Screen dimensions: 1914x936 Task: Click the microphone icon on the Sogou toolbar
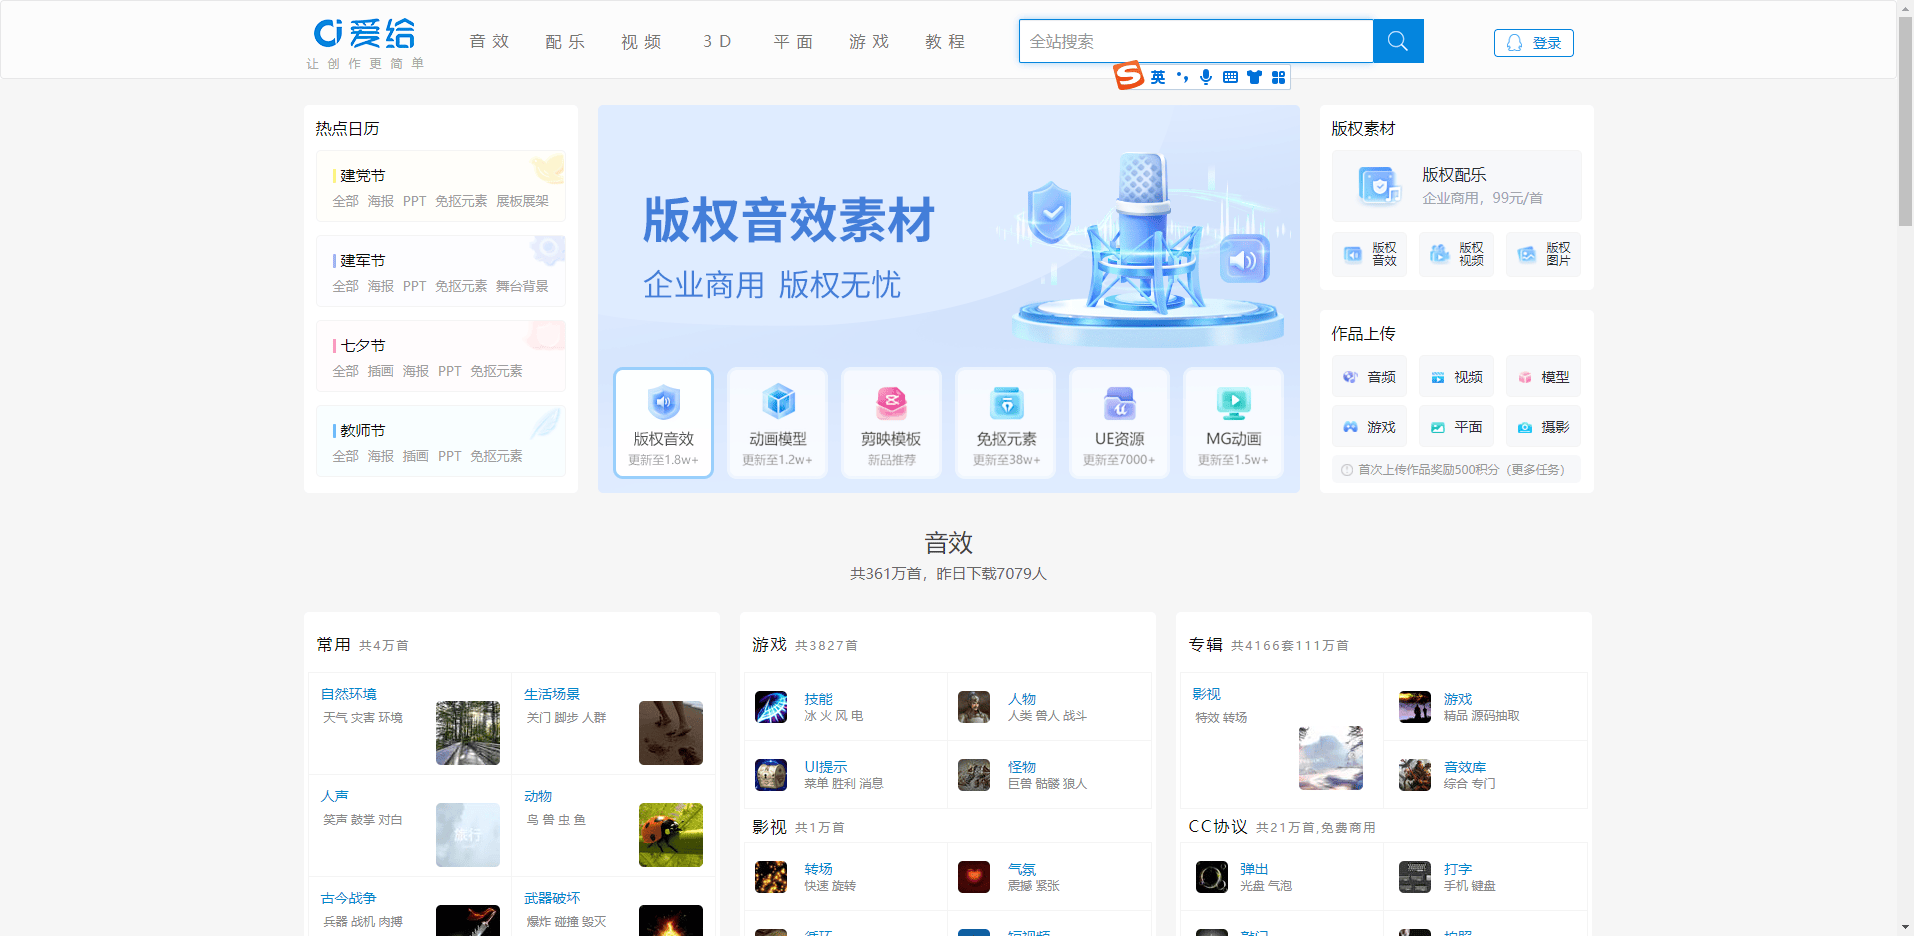tap(1205, 76)
